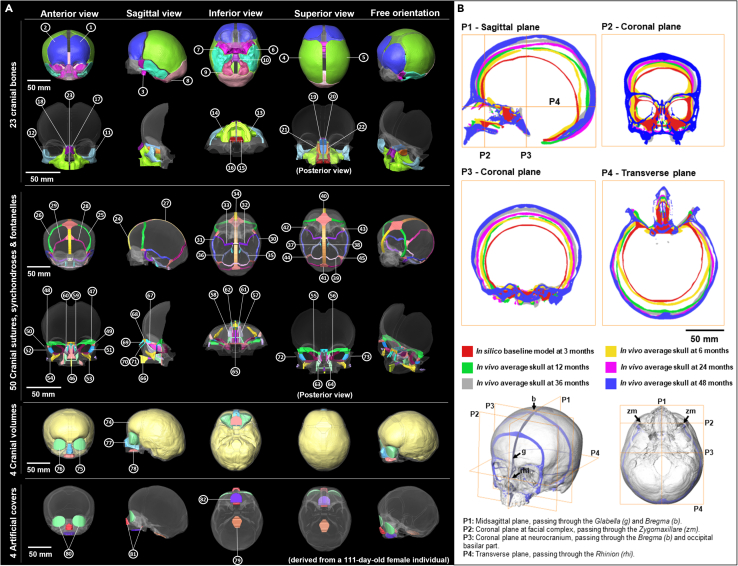Viewport: 738px width, 566px height.
Task: Click circled label 4 in superior view
Action: (x=285, y=58)
